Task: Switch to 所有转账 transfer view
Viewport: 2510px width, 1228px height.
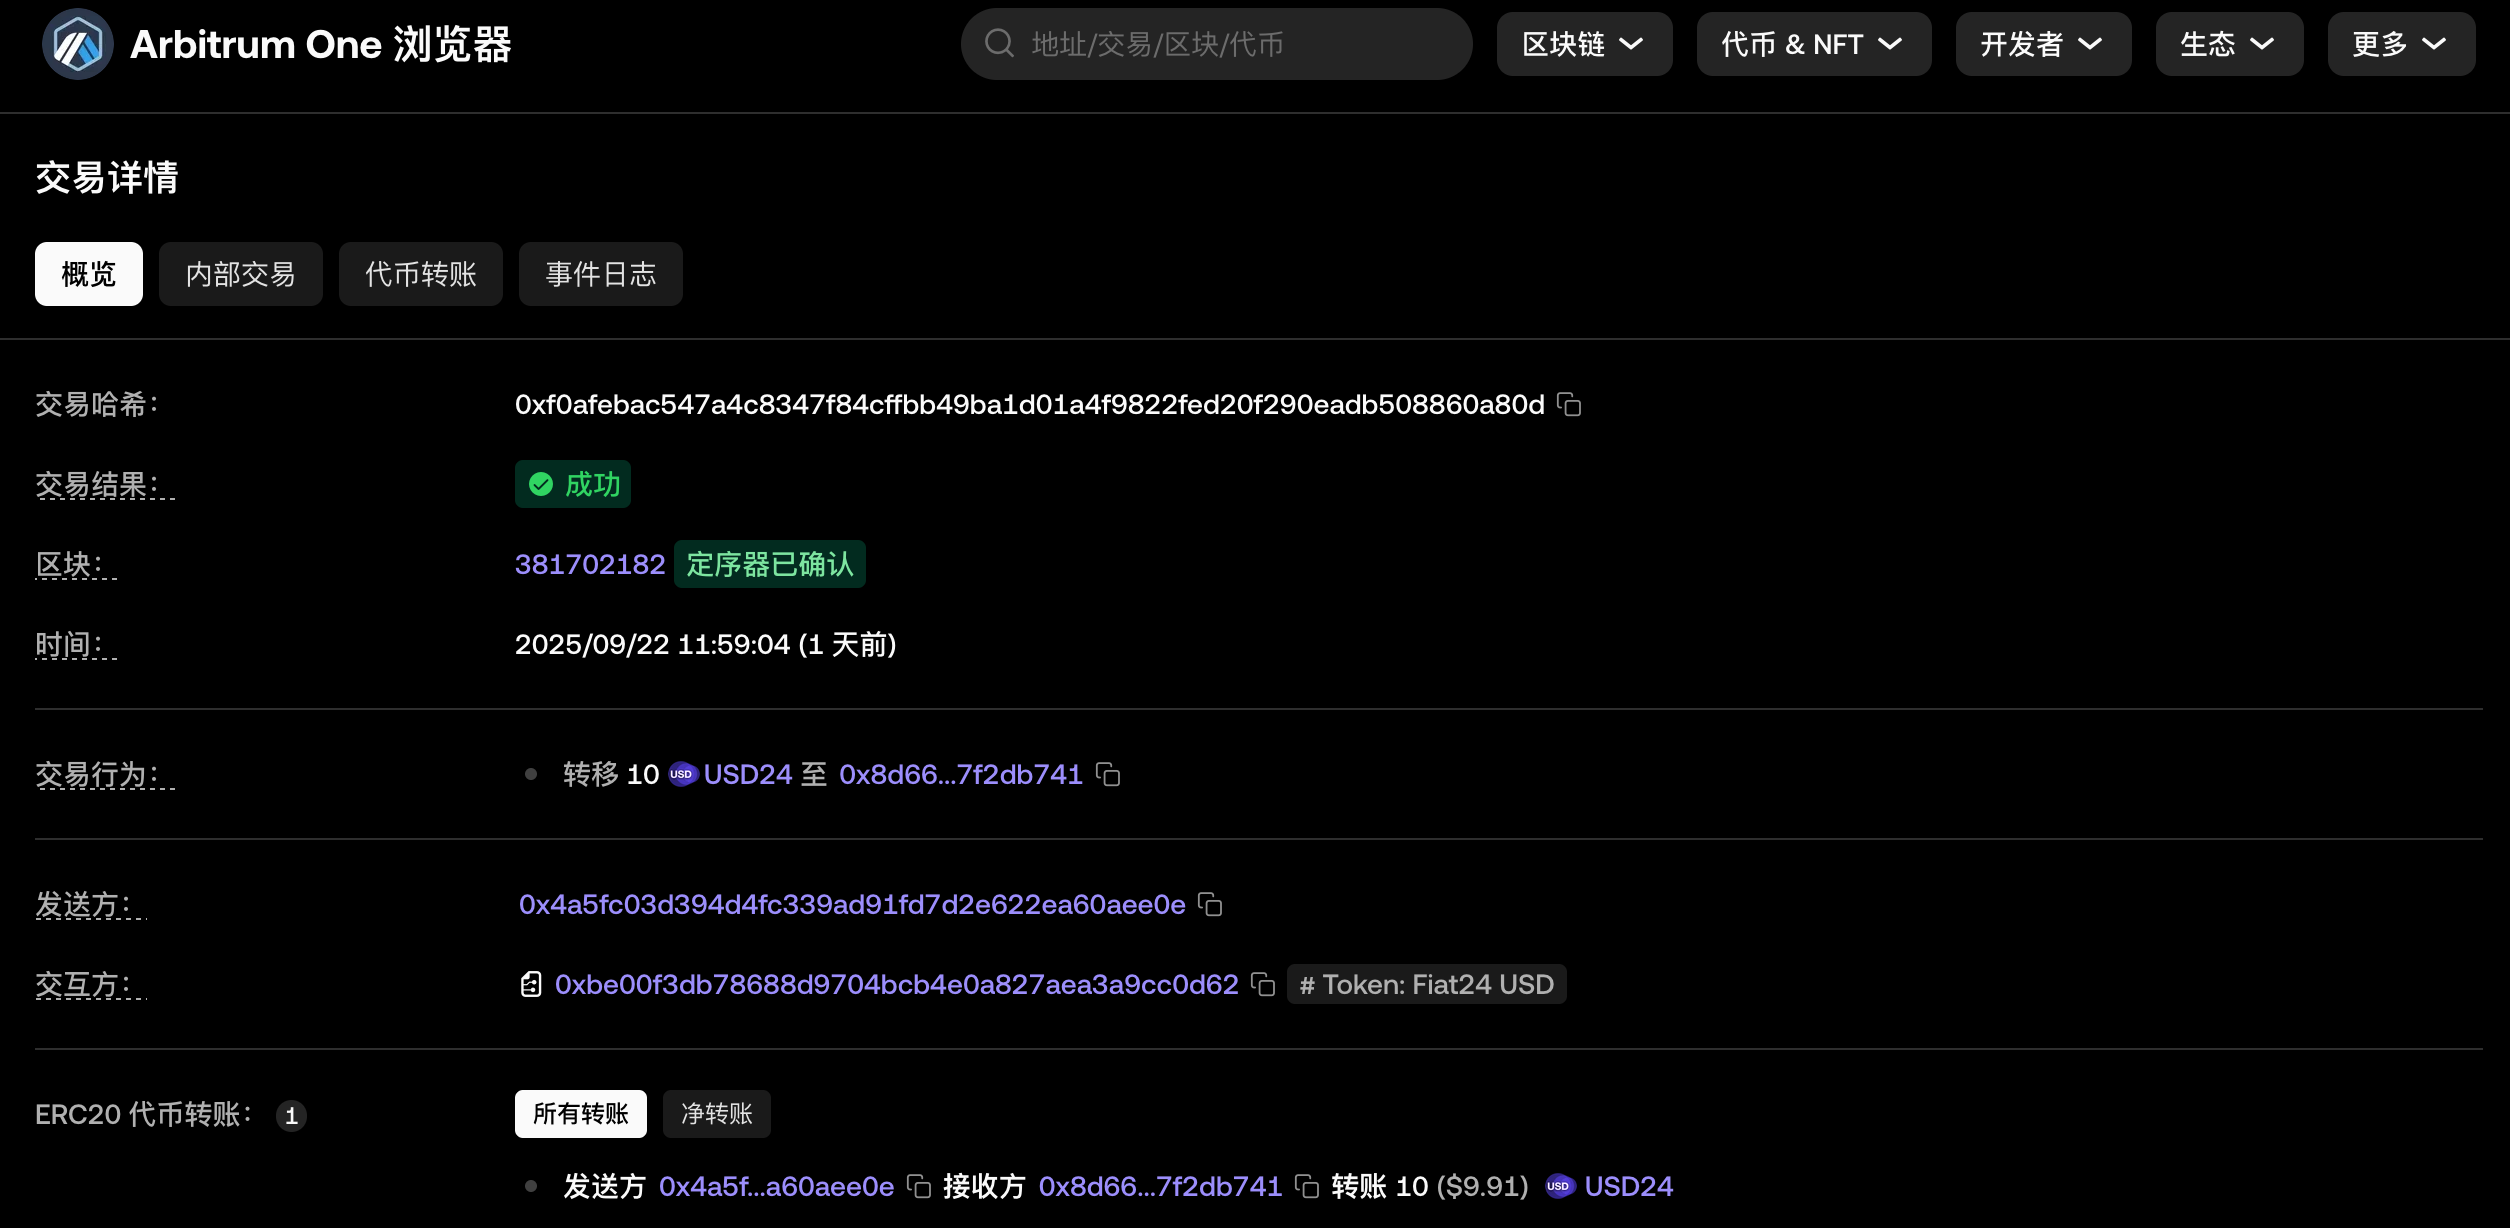Action: click(580, 1114)
